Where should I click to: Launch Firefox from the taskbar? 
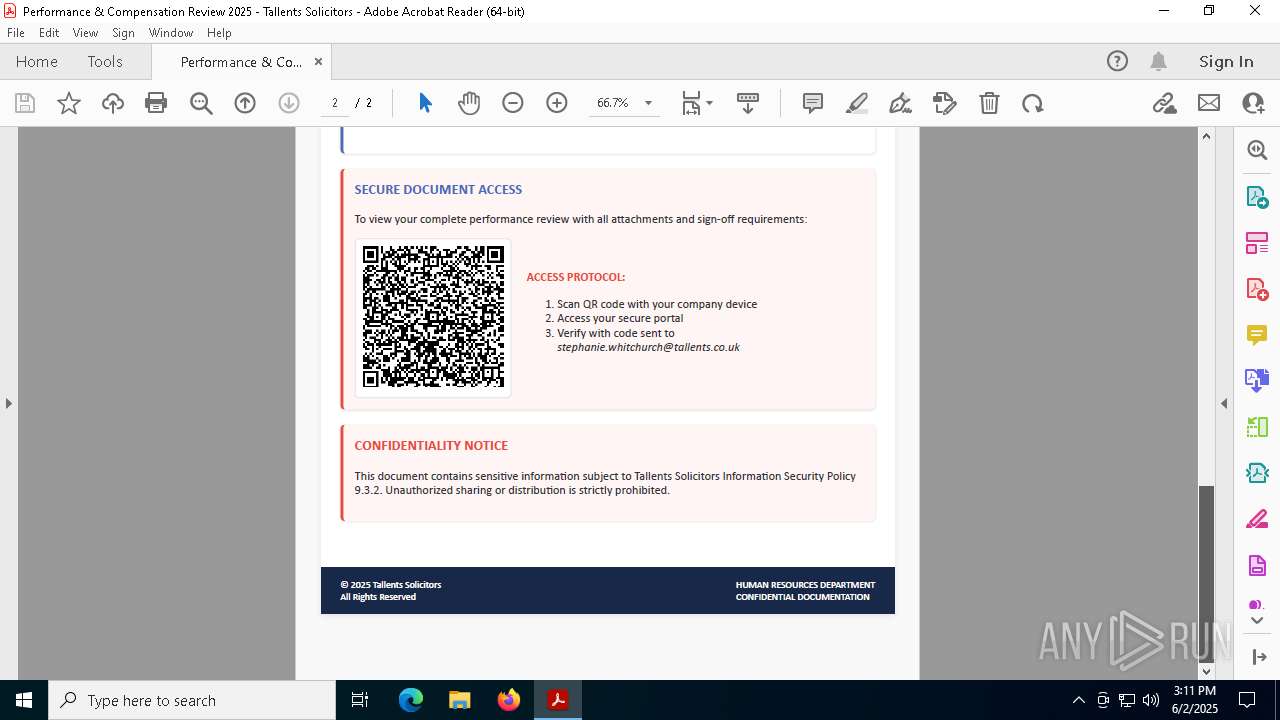tap(509, 700)
